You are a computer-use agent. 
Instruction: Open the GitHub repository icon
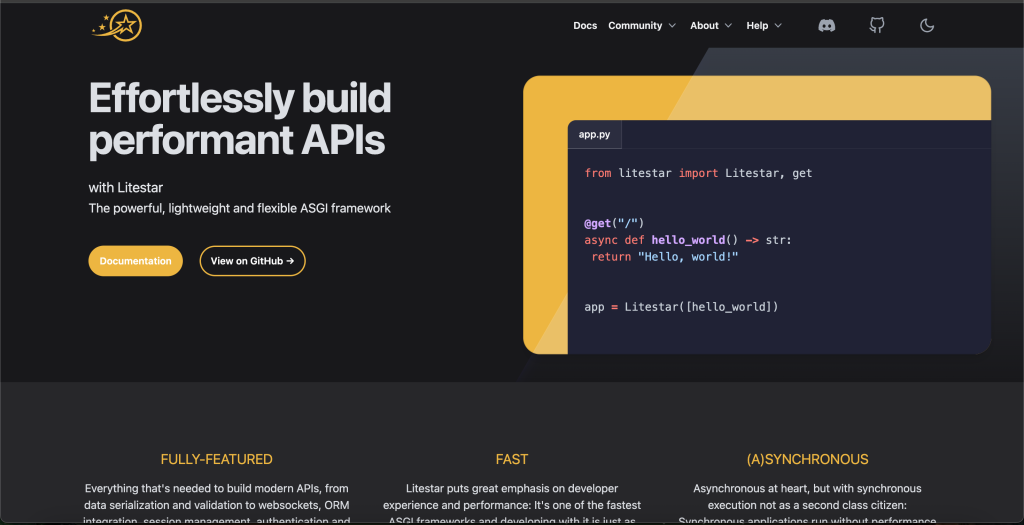click(877, 26)
